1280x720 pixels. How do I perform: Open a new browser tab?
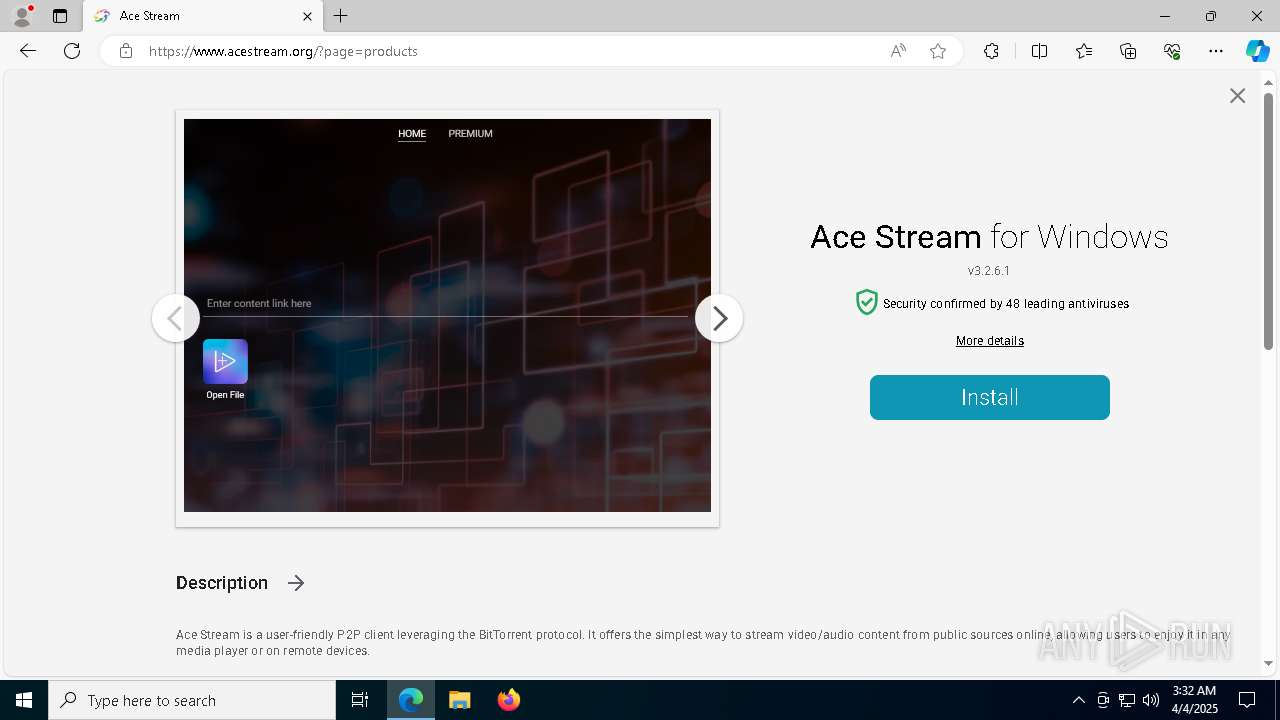tap(341, 16)
